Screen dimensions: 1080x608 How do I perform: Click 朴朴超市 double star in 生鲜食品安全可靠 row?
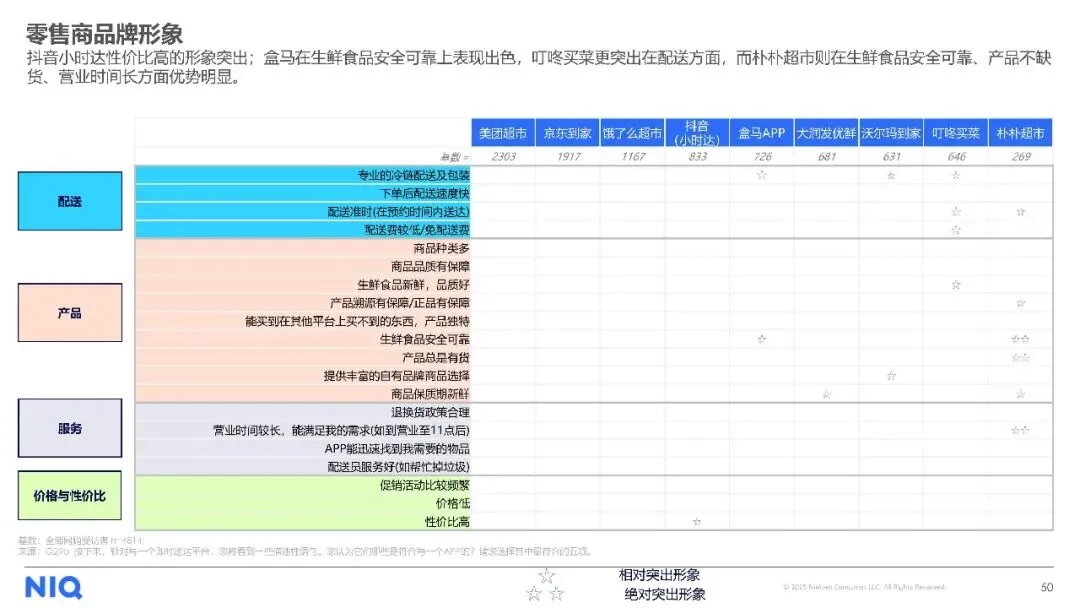click(1020, 339)
